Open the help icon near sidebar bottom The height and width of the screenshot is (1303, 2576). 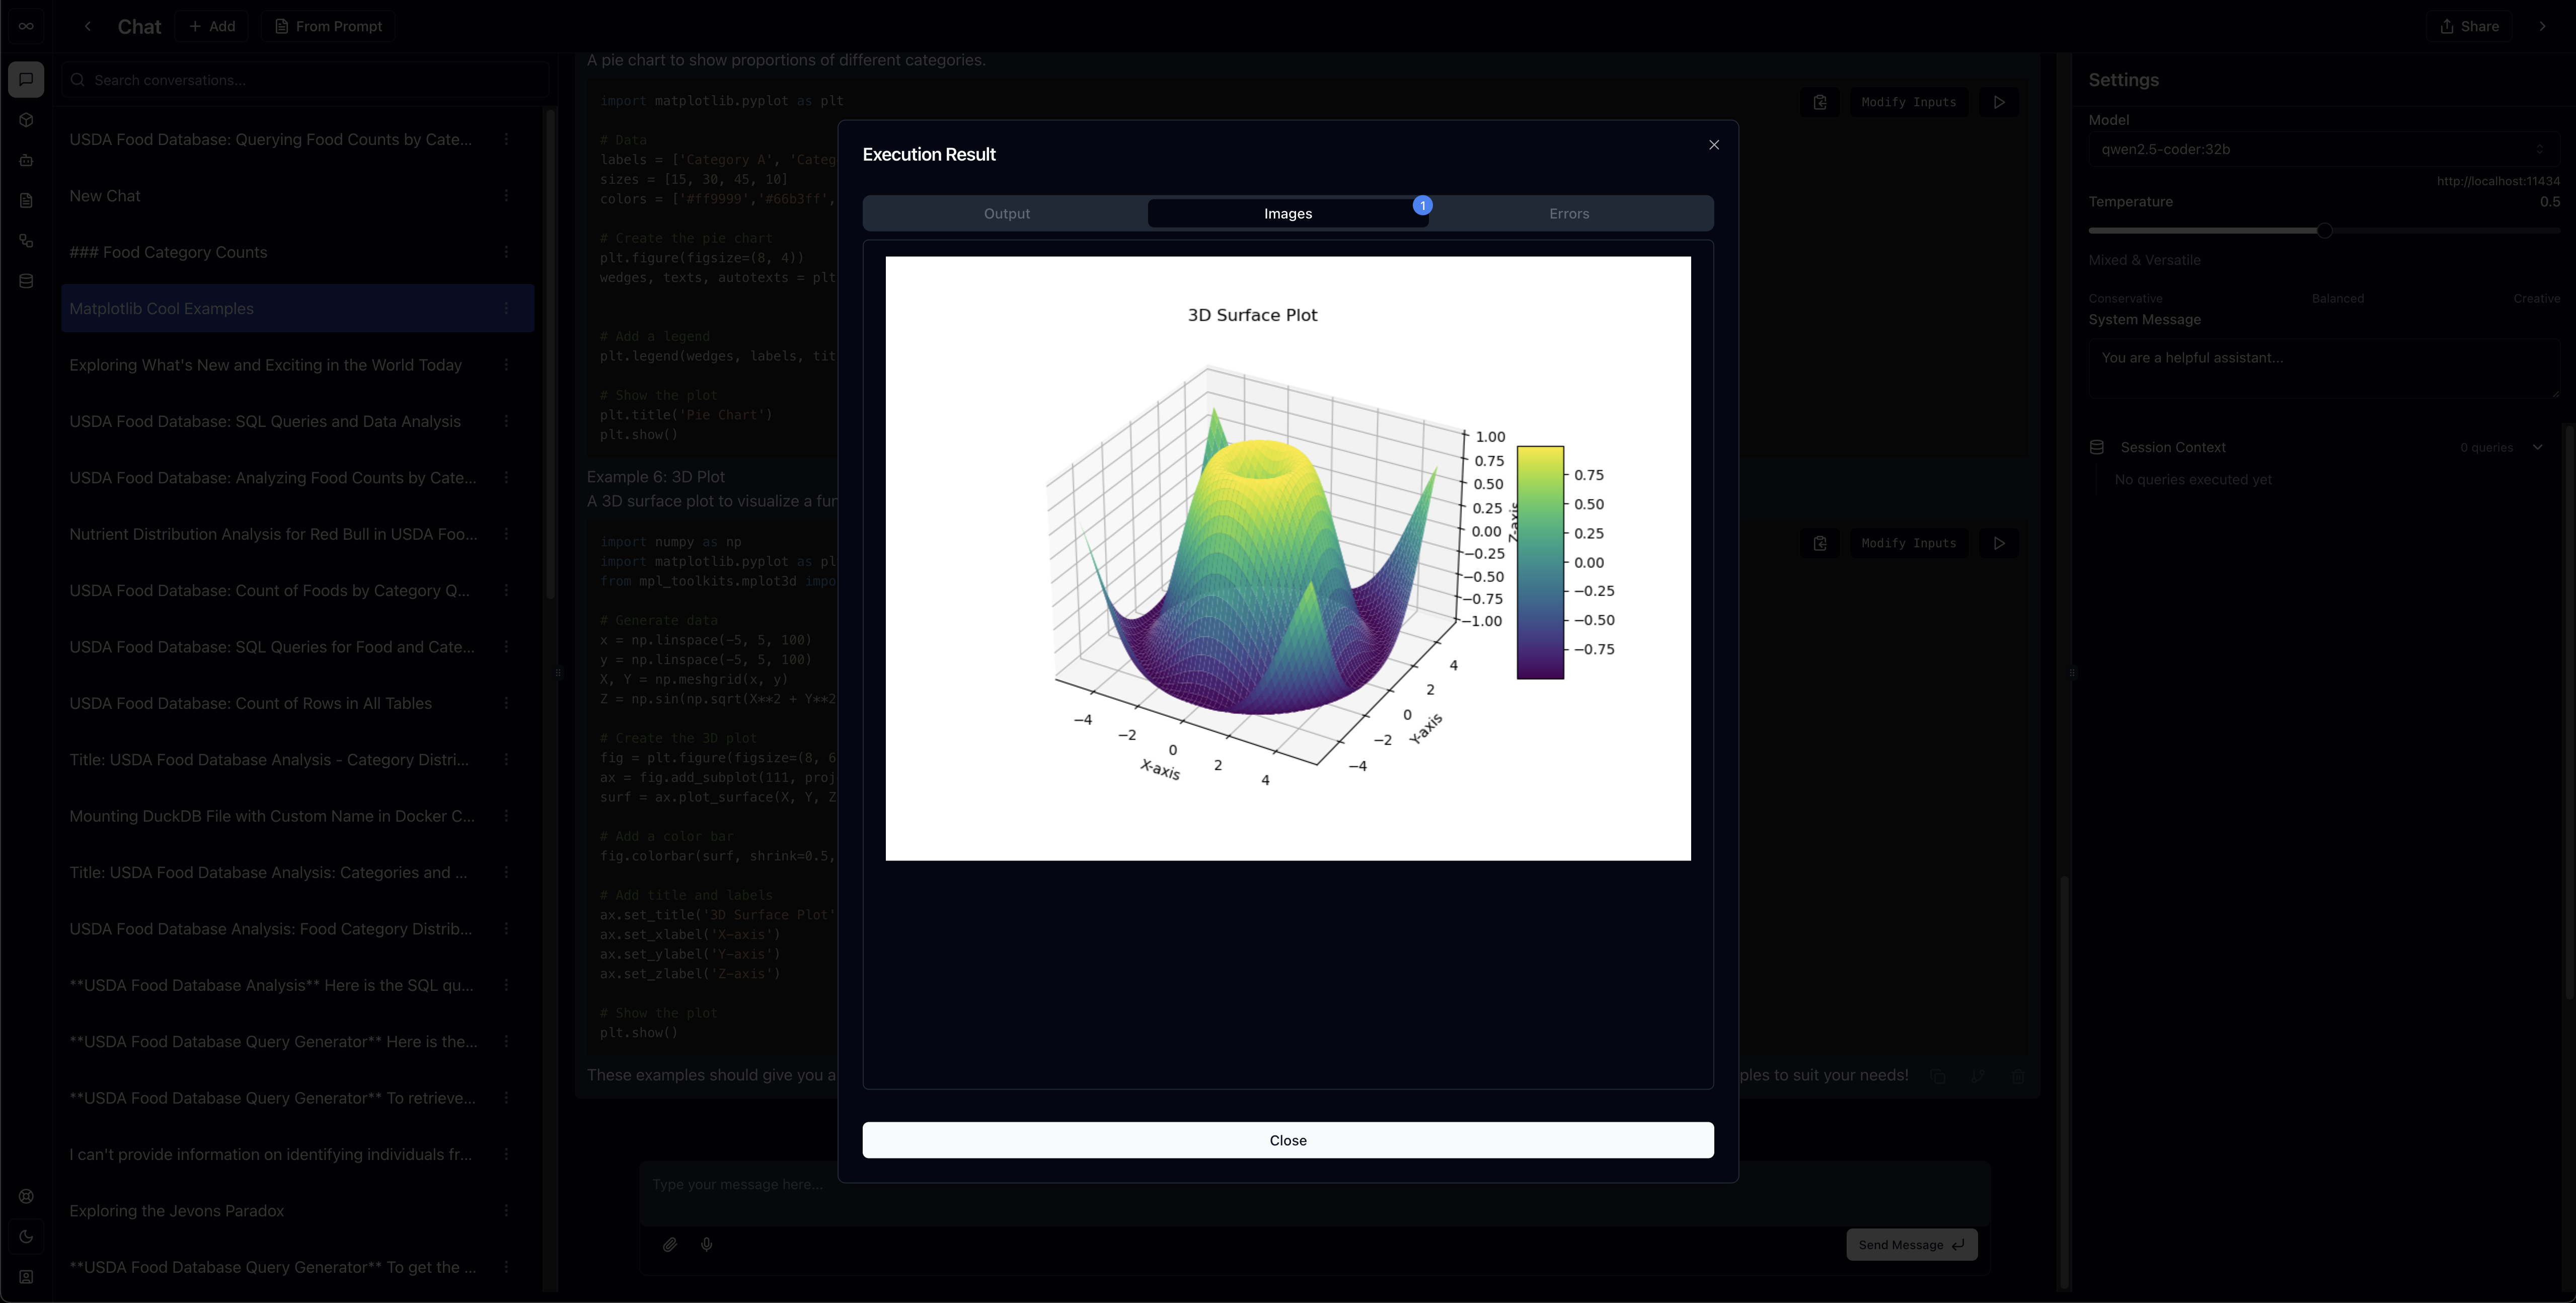(x=26, y=1196)
